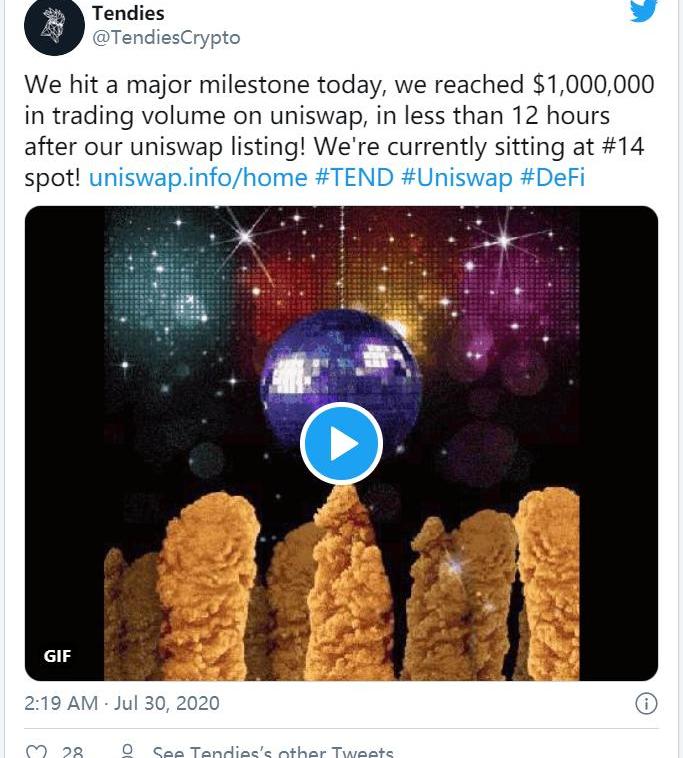Click the @TendiesCrypto handle
This screenshot has width=683, height=758.
point(166,38)
